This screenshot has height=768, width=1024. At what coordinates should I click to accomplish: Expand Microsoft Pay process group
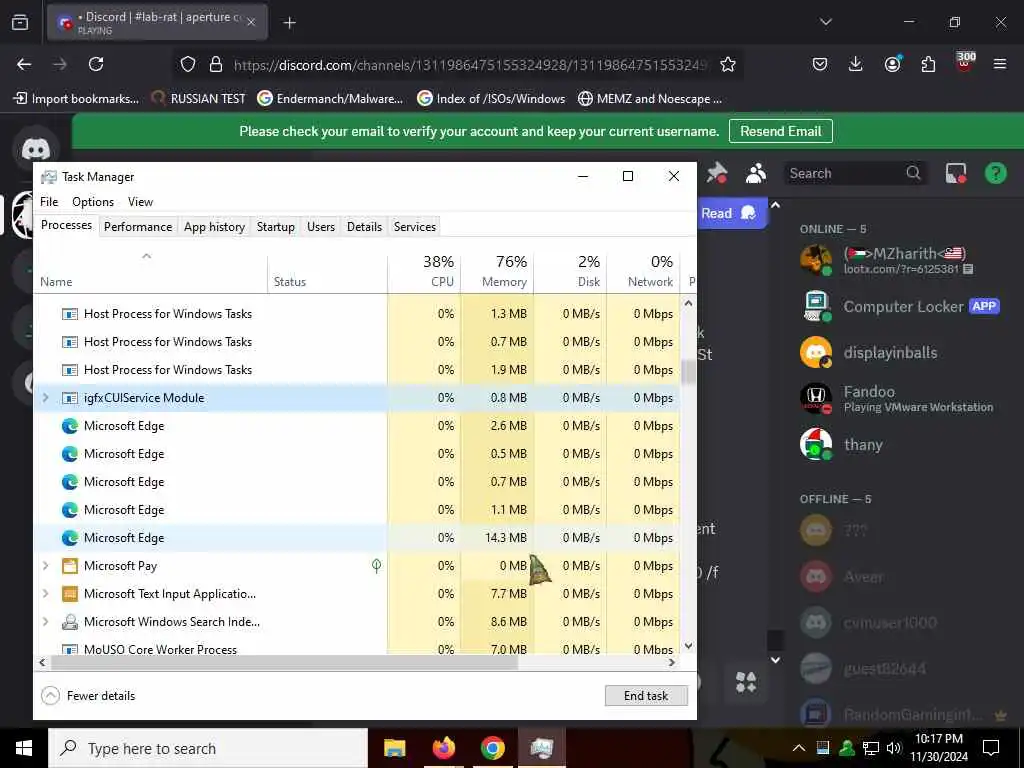[x=45, y=566]
